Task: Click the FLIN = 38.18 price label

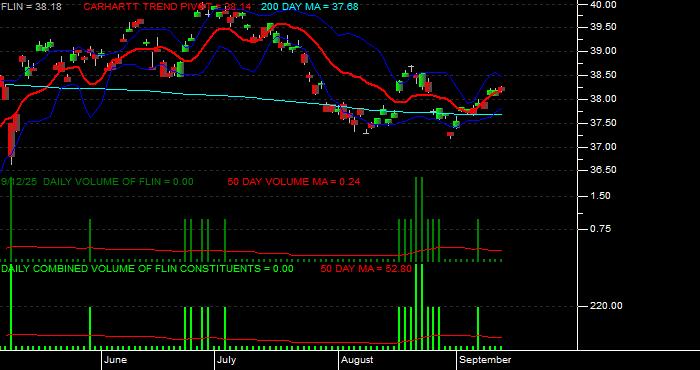Action: coord(31,7)
